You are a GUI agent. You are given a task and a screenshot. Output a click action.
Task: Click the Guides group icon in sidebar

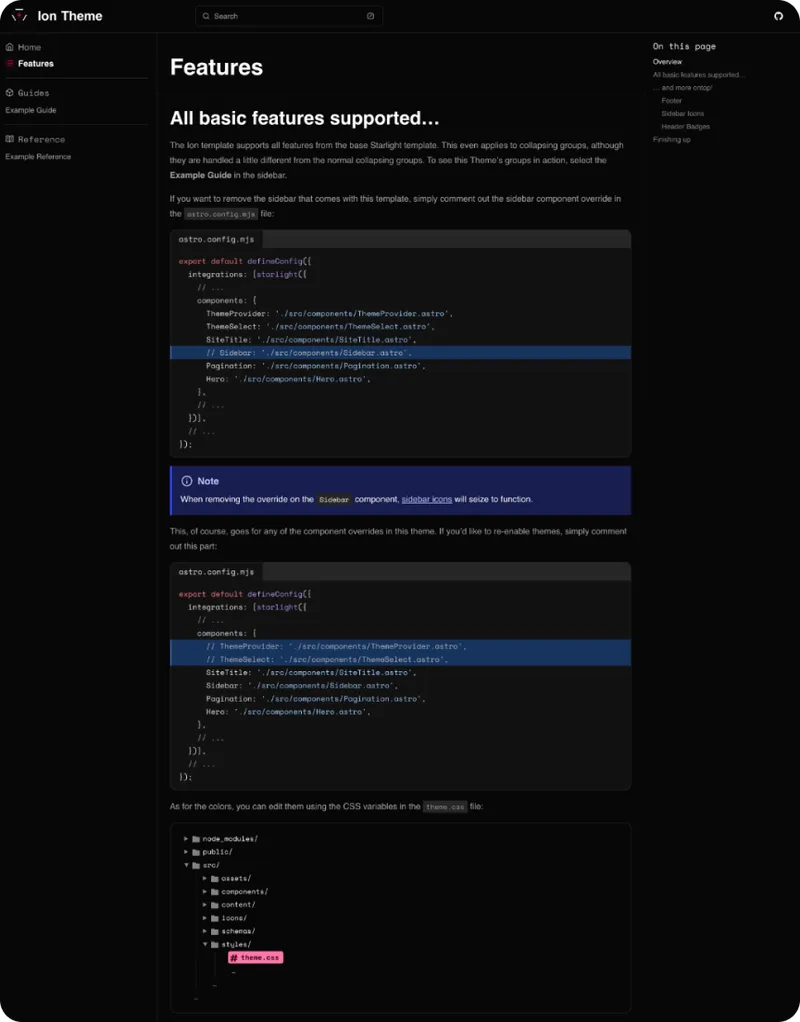tap(10, 93)
